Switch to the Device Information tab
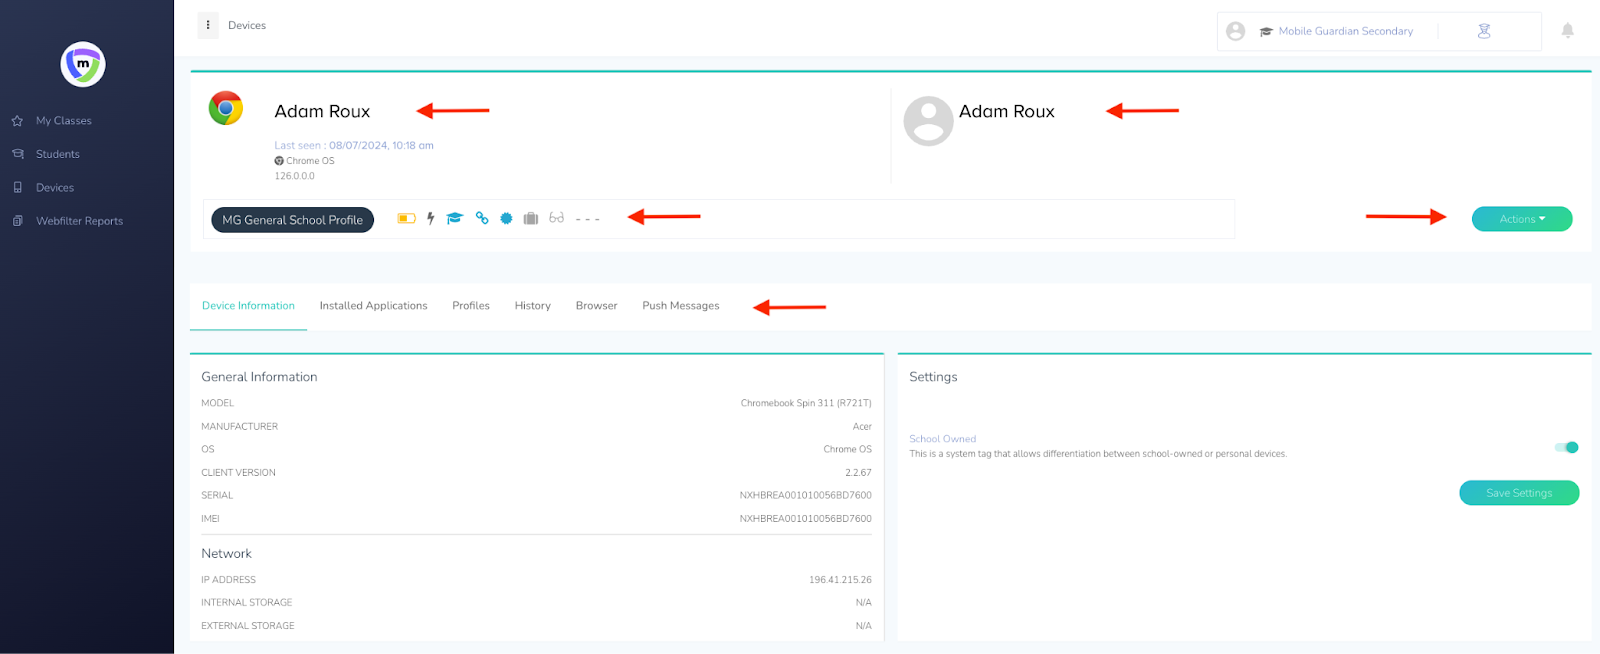 248,306
